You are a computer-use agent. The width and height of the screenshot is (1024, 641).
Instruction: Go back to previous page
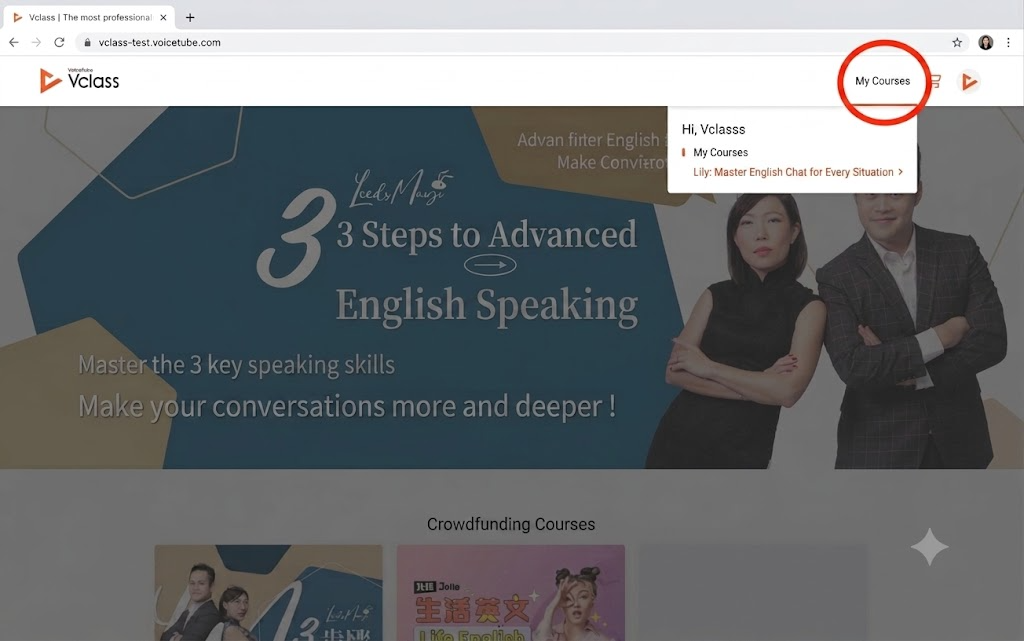click(14, 42)
